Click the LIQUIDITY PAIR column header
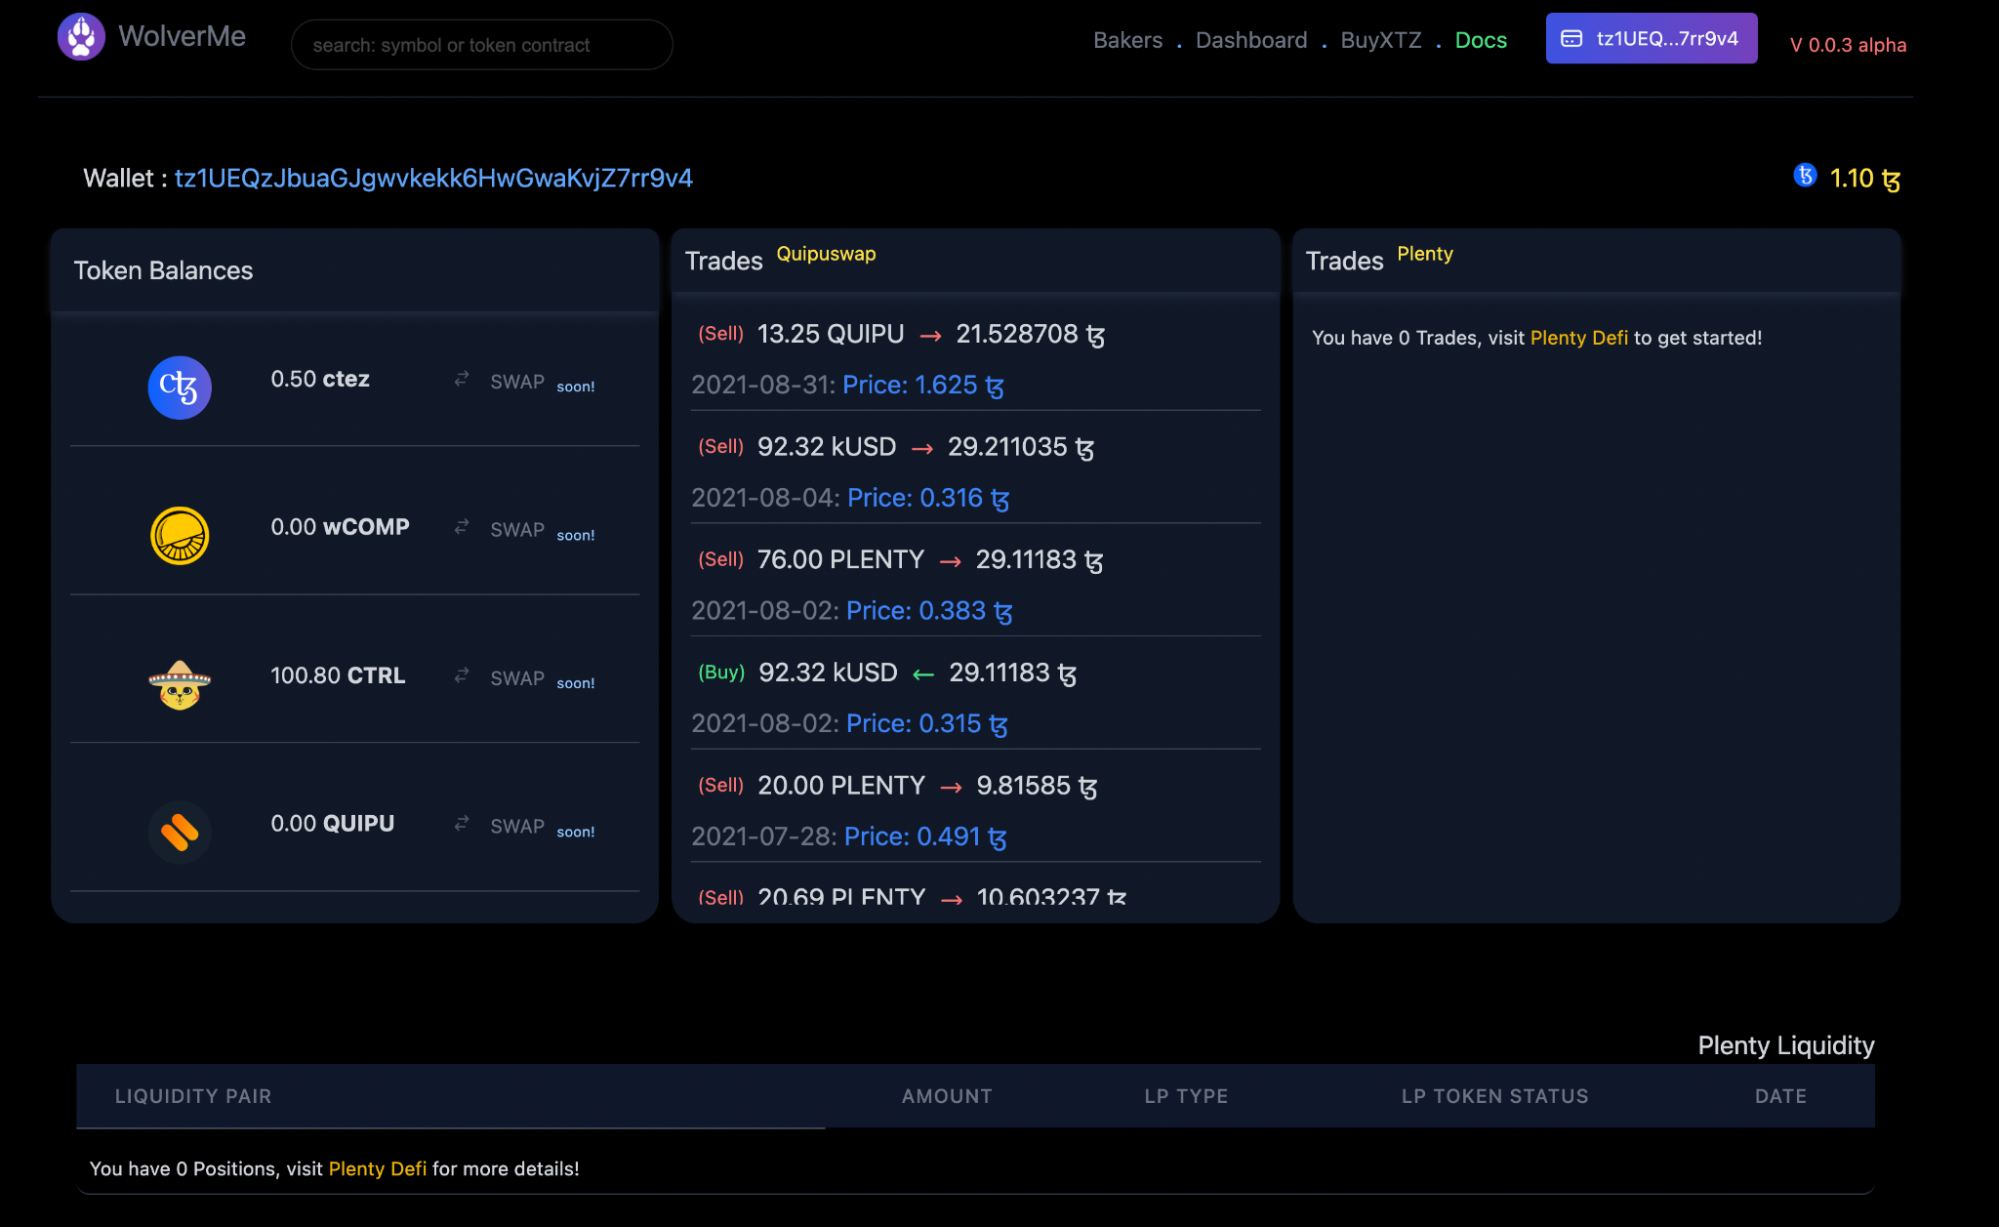Image resolution: width=1999 pixels, height=1227 pixels. 193,1096
